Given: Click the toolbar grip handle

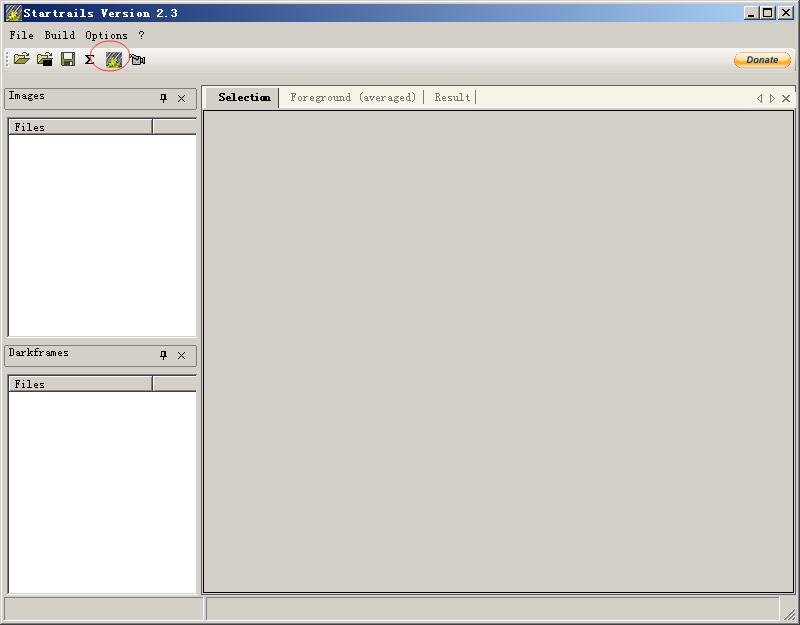Looking at the screenshot, I should [x=7, y=59].
